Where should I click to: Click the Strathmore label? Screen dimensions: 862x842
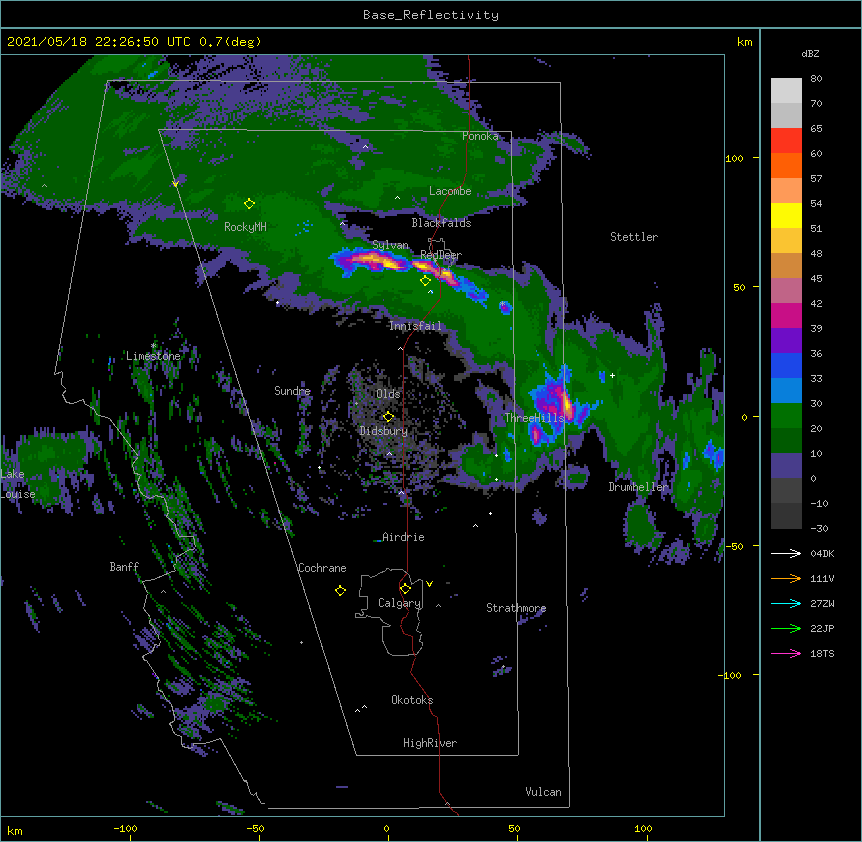click(516, 608)
